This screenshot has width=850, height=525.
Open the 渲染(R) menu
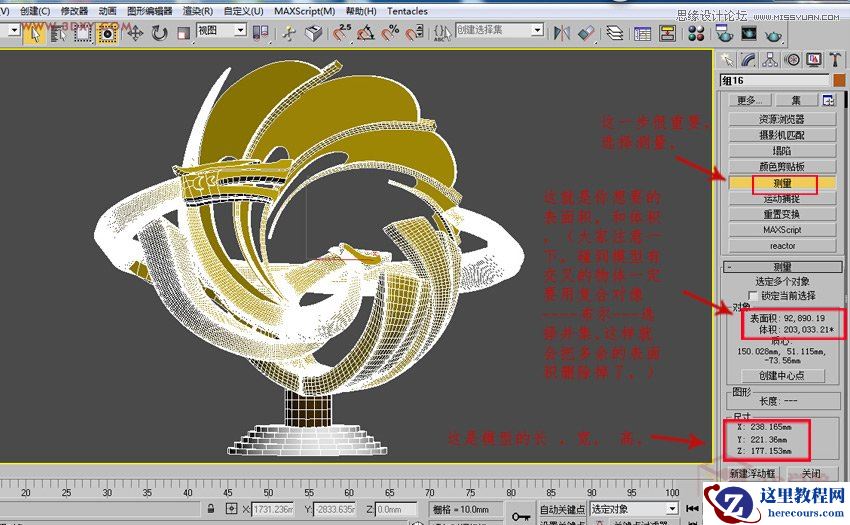[x=197, y=11]
